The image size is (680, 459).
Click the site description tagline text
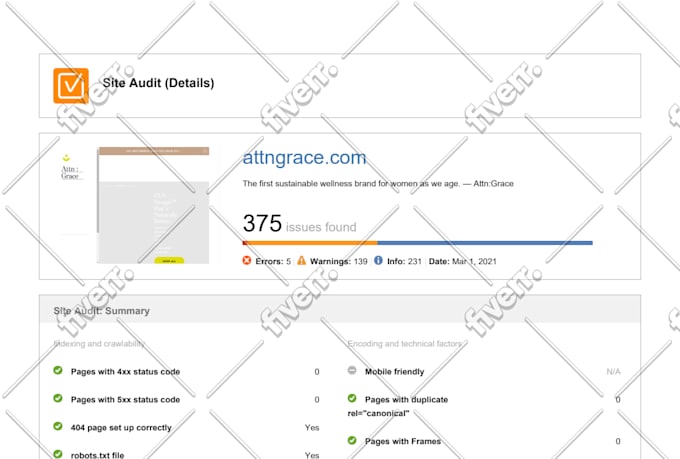click(x=378, y=184)
